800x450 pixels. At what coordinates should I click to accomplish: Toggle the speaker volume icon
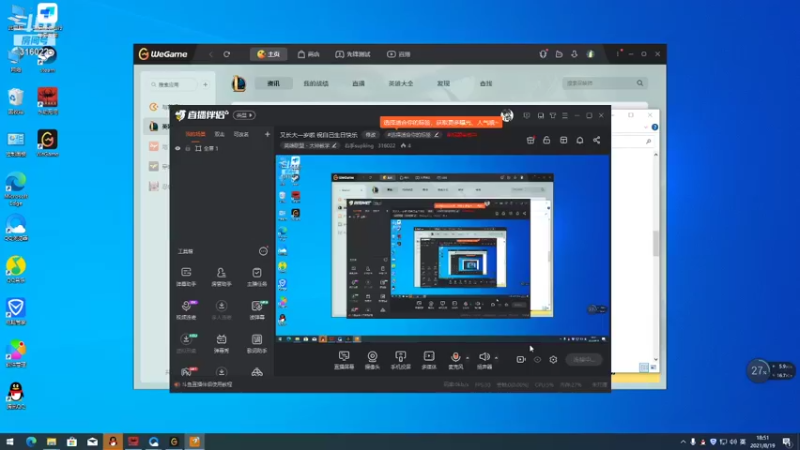click(x=484, y=357)
